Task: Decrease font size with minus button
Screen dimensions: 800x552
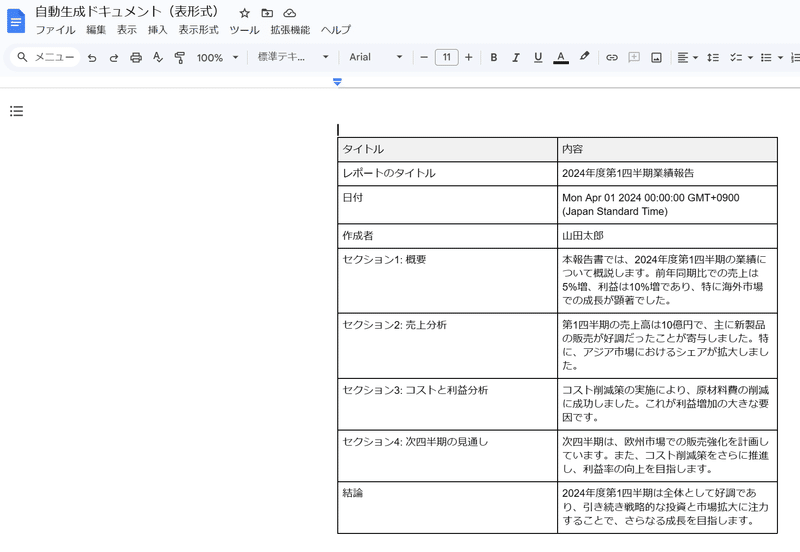Action: pos(423,57)
